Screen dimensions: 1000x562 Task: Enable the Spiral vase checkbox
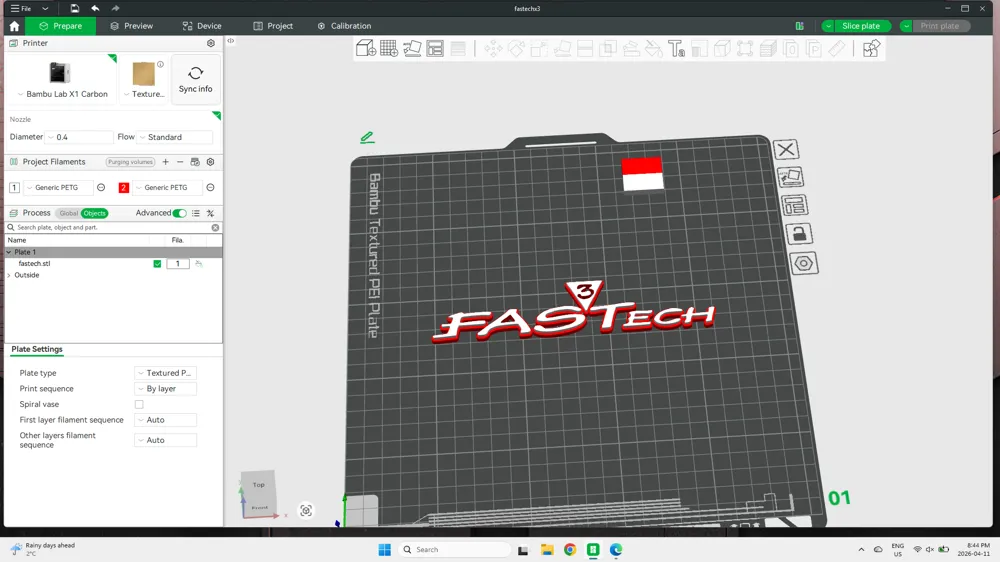tap(139, 404)
